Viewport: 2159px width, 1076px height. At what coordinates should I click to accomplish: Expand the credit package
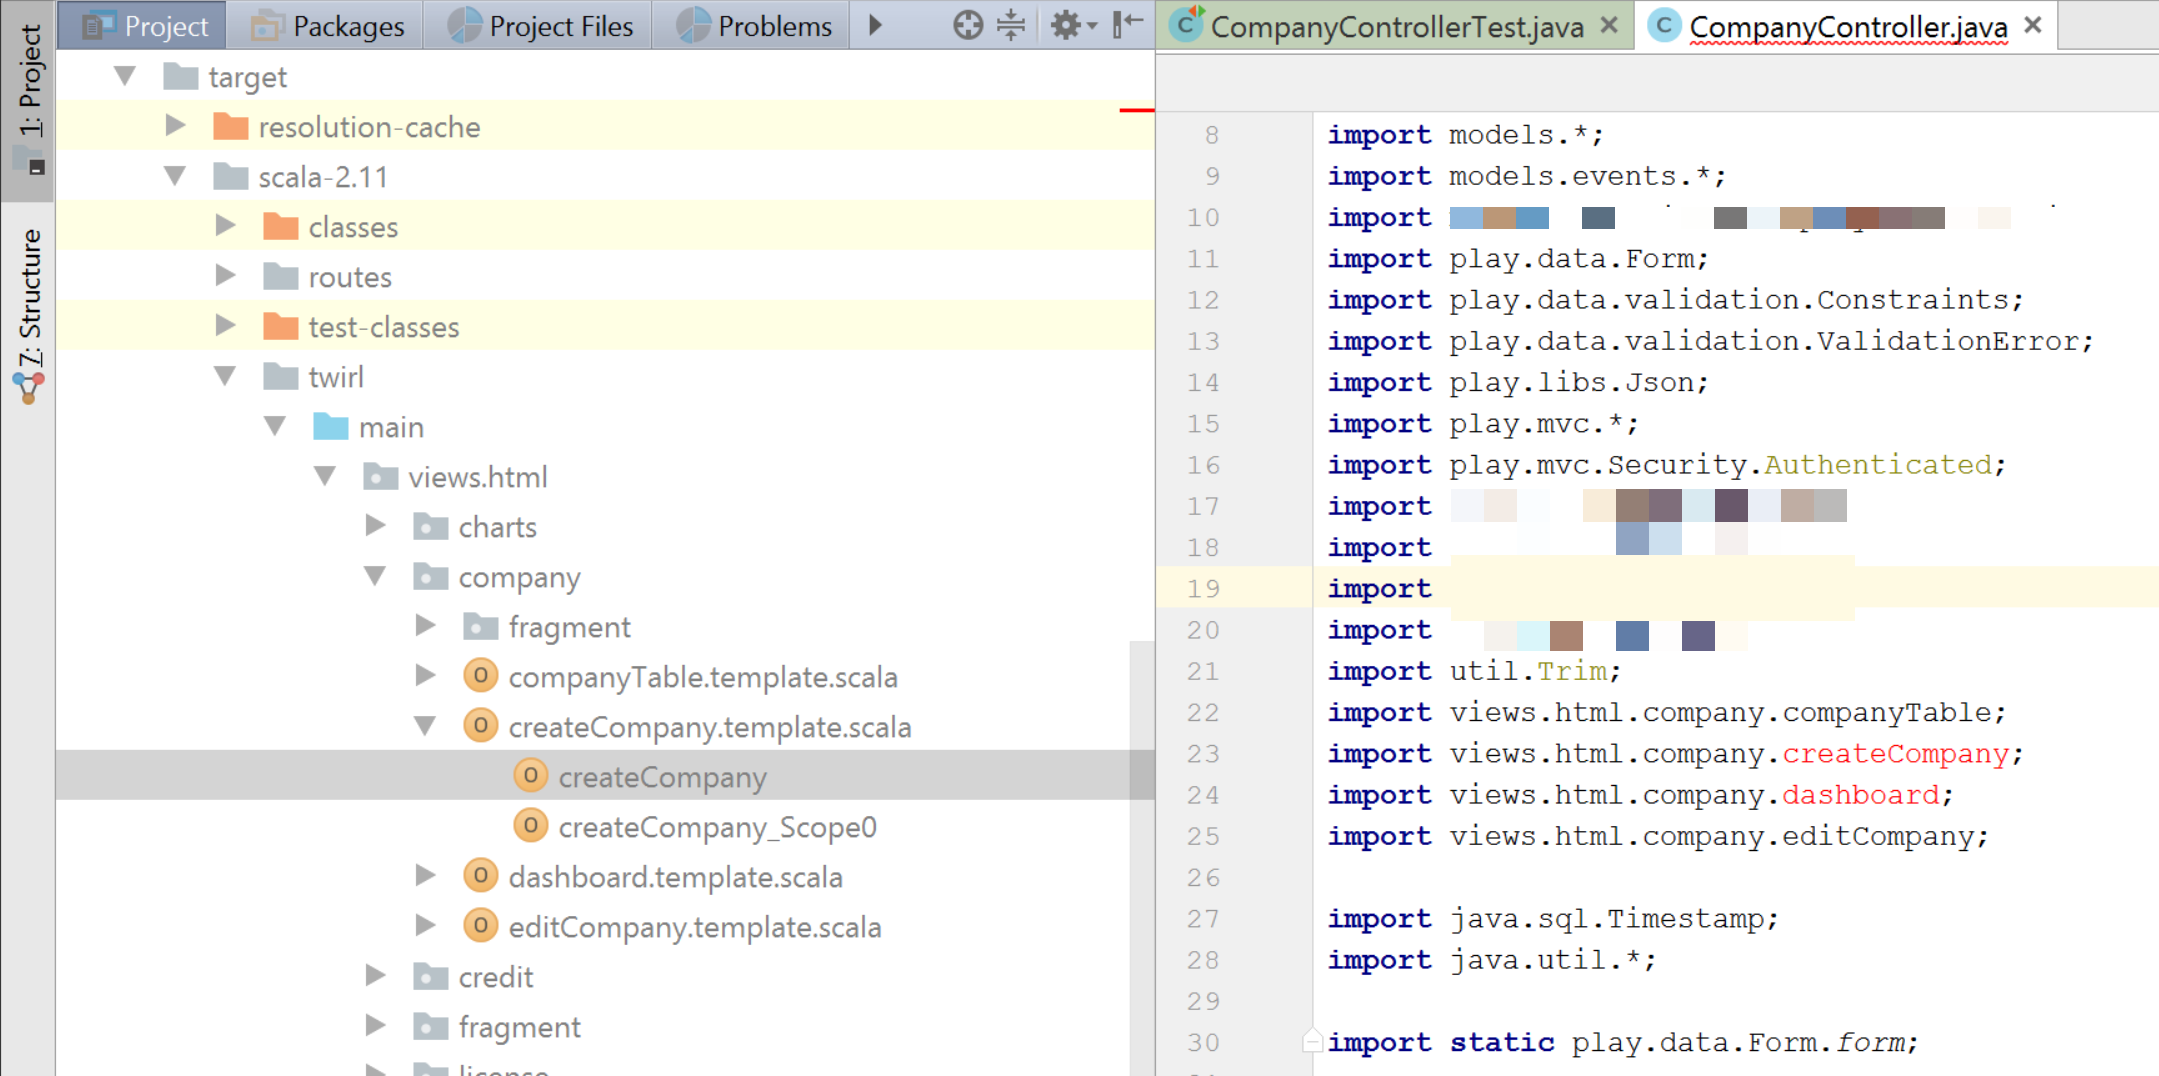coord(375,976)
